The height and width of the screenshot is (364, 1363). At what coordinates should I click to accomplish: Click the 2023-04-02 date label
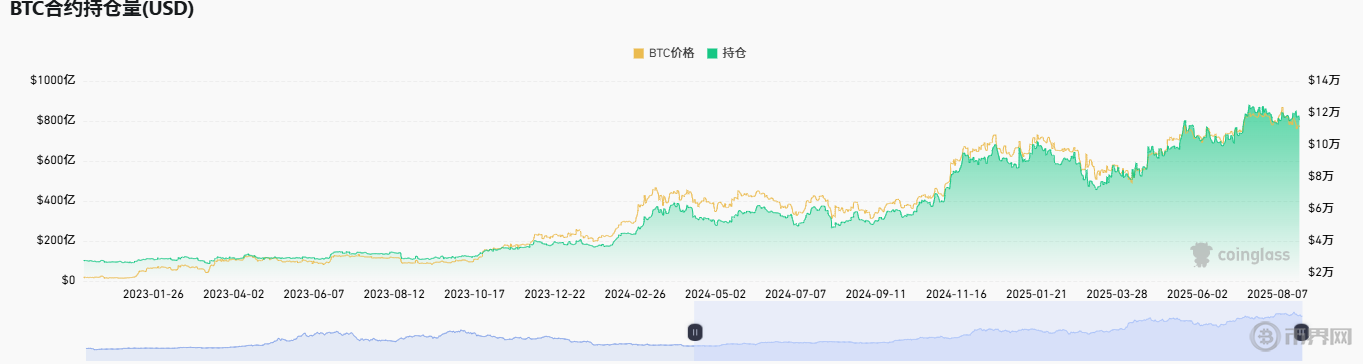point(234,295)
